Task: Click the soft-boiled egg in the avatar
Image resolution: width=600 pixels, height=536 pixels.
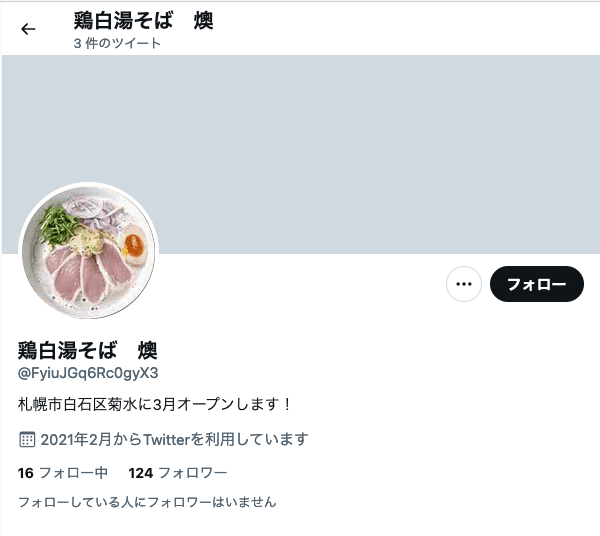Action: (x=132, y=245)
